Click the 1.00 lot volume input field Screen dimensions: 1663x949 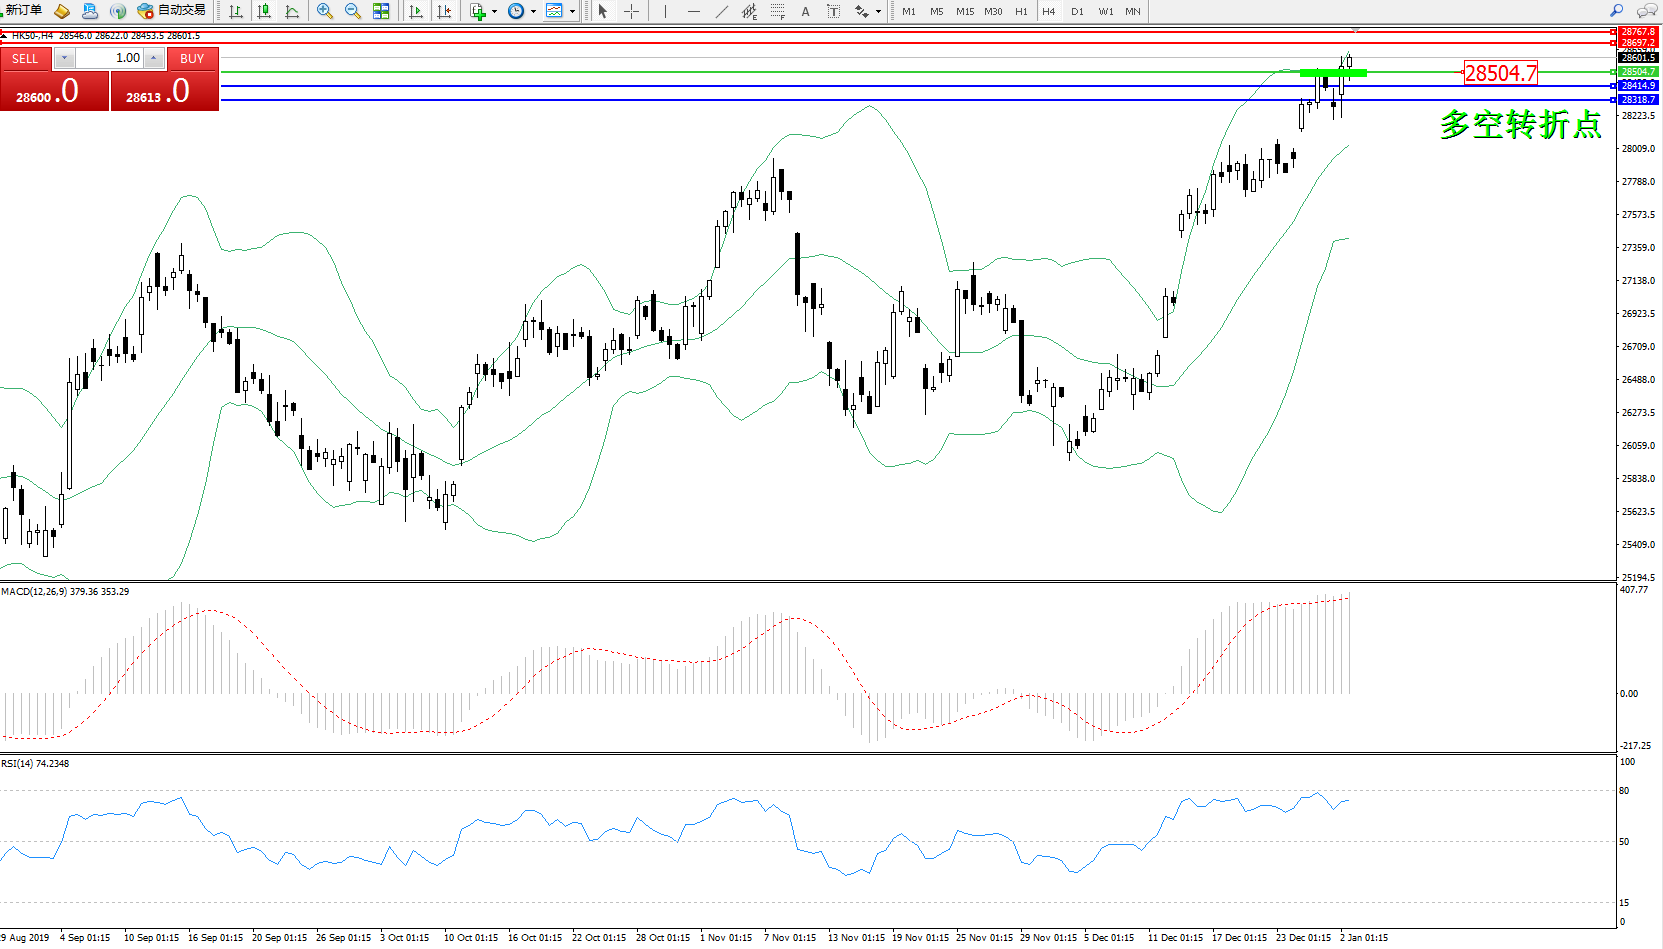pos(110,58)
